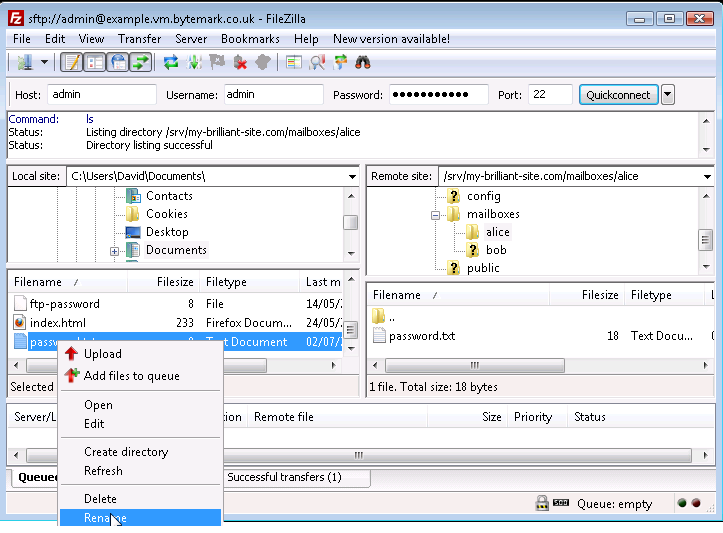
Task: Click in the Host field
Action: (102, 95)
